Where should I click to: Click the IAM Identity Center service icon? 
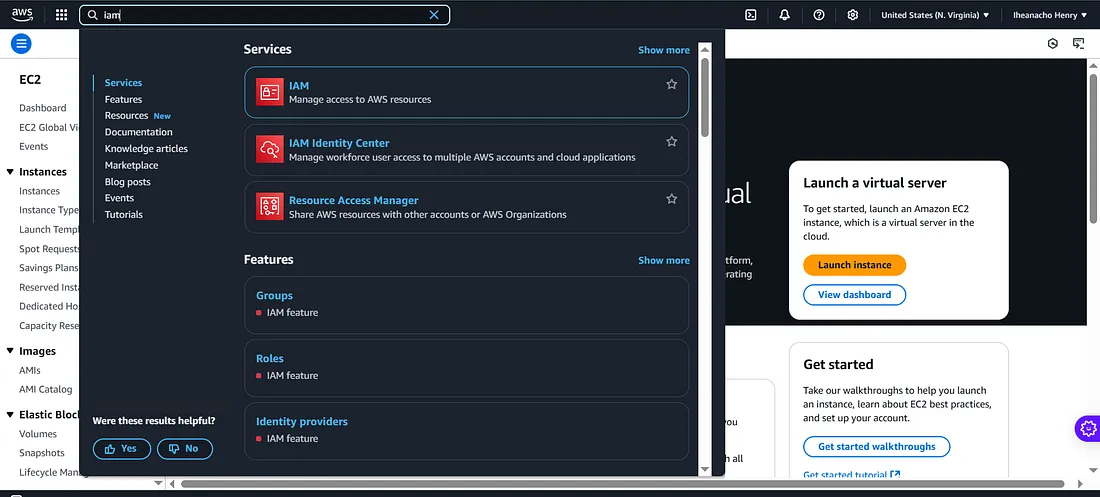[269, 150]
